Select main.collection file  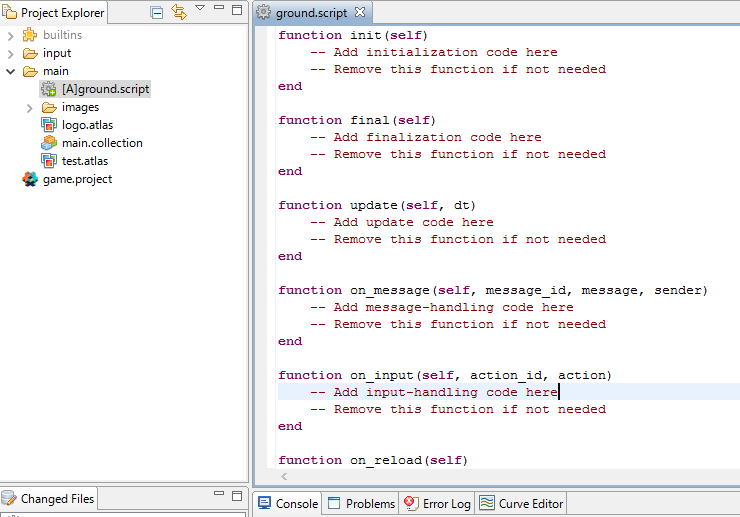[102, 143]
